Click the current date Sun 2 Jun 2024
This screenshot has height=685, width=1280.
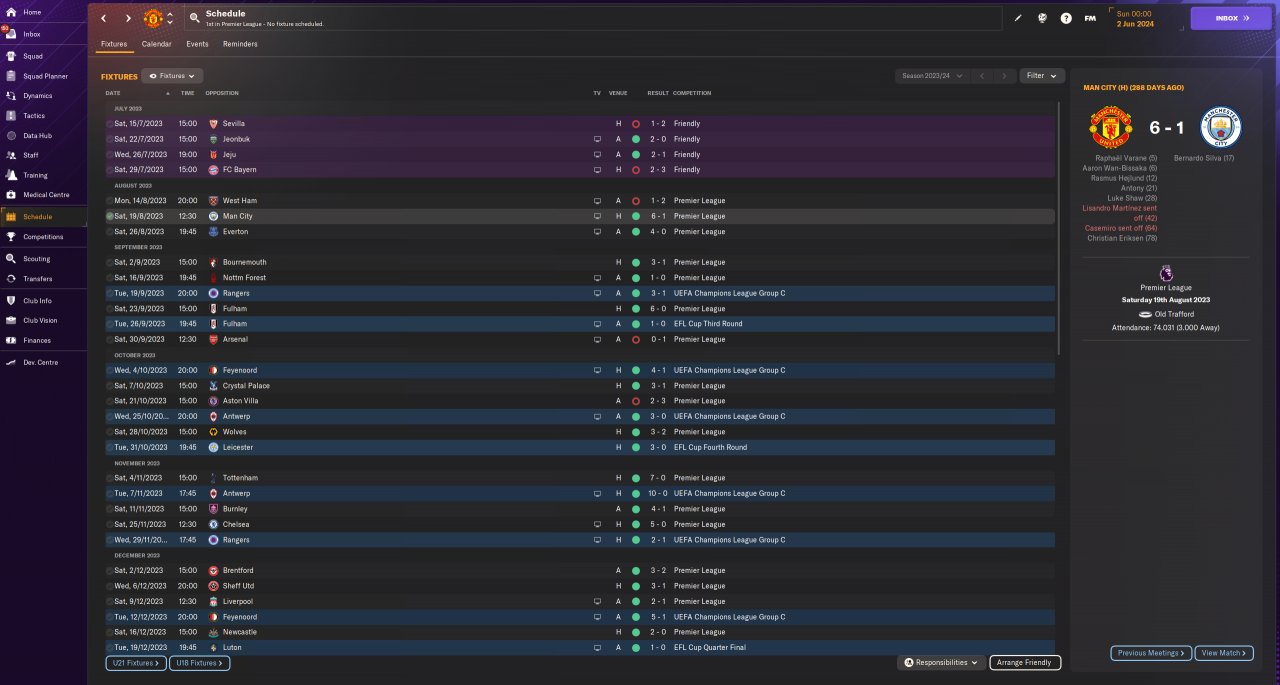coord(1134,18)
